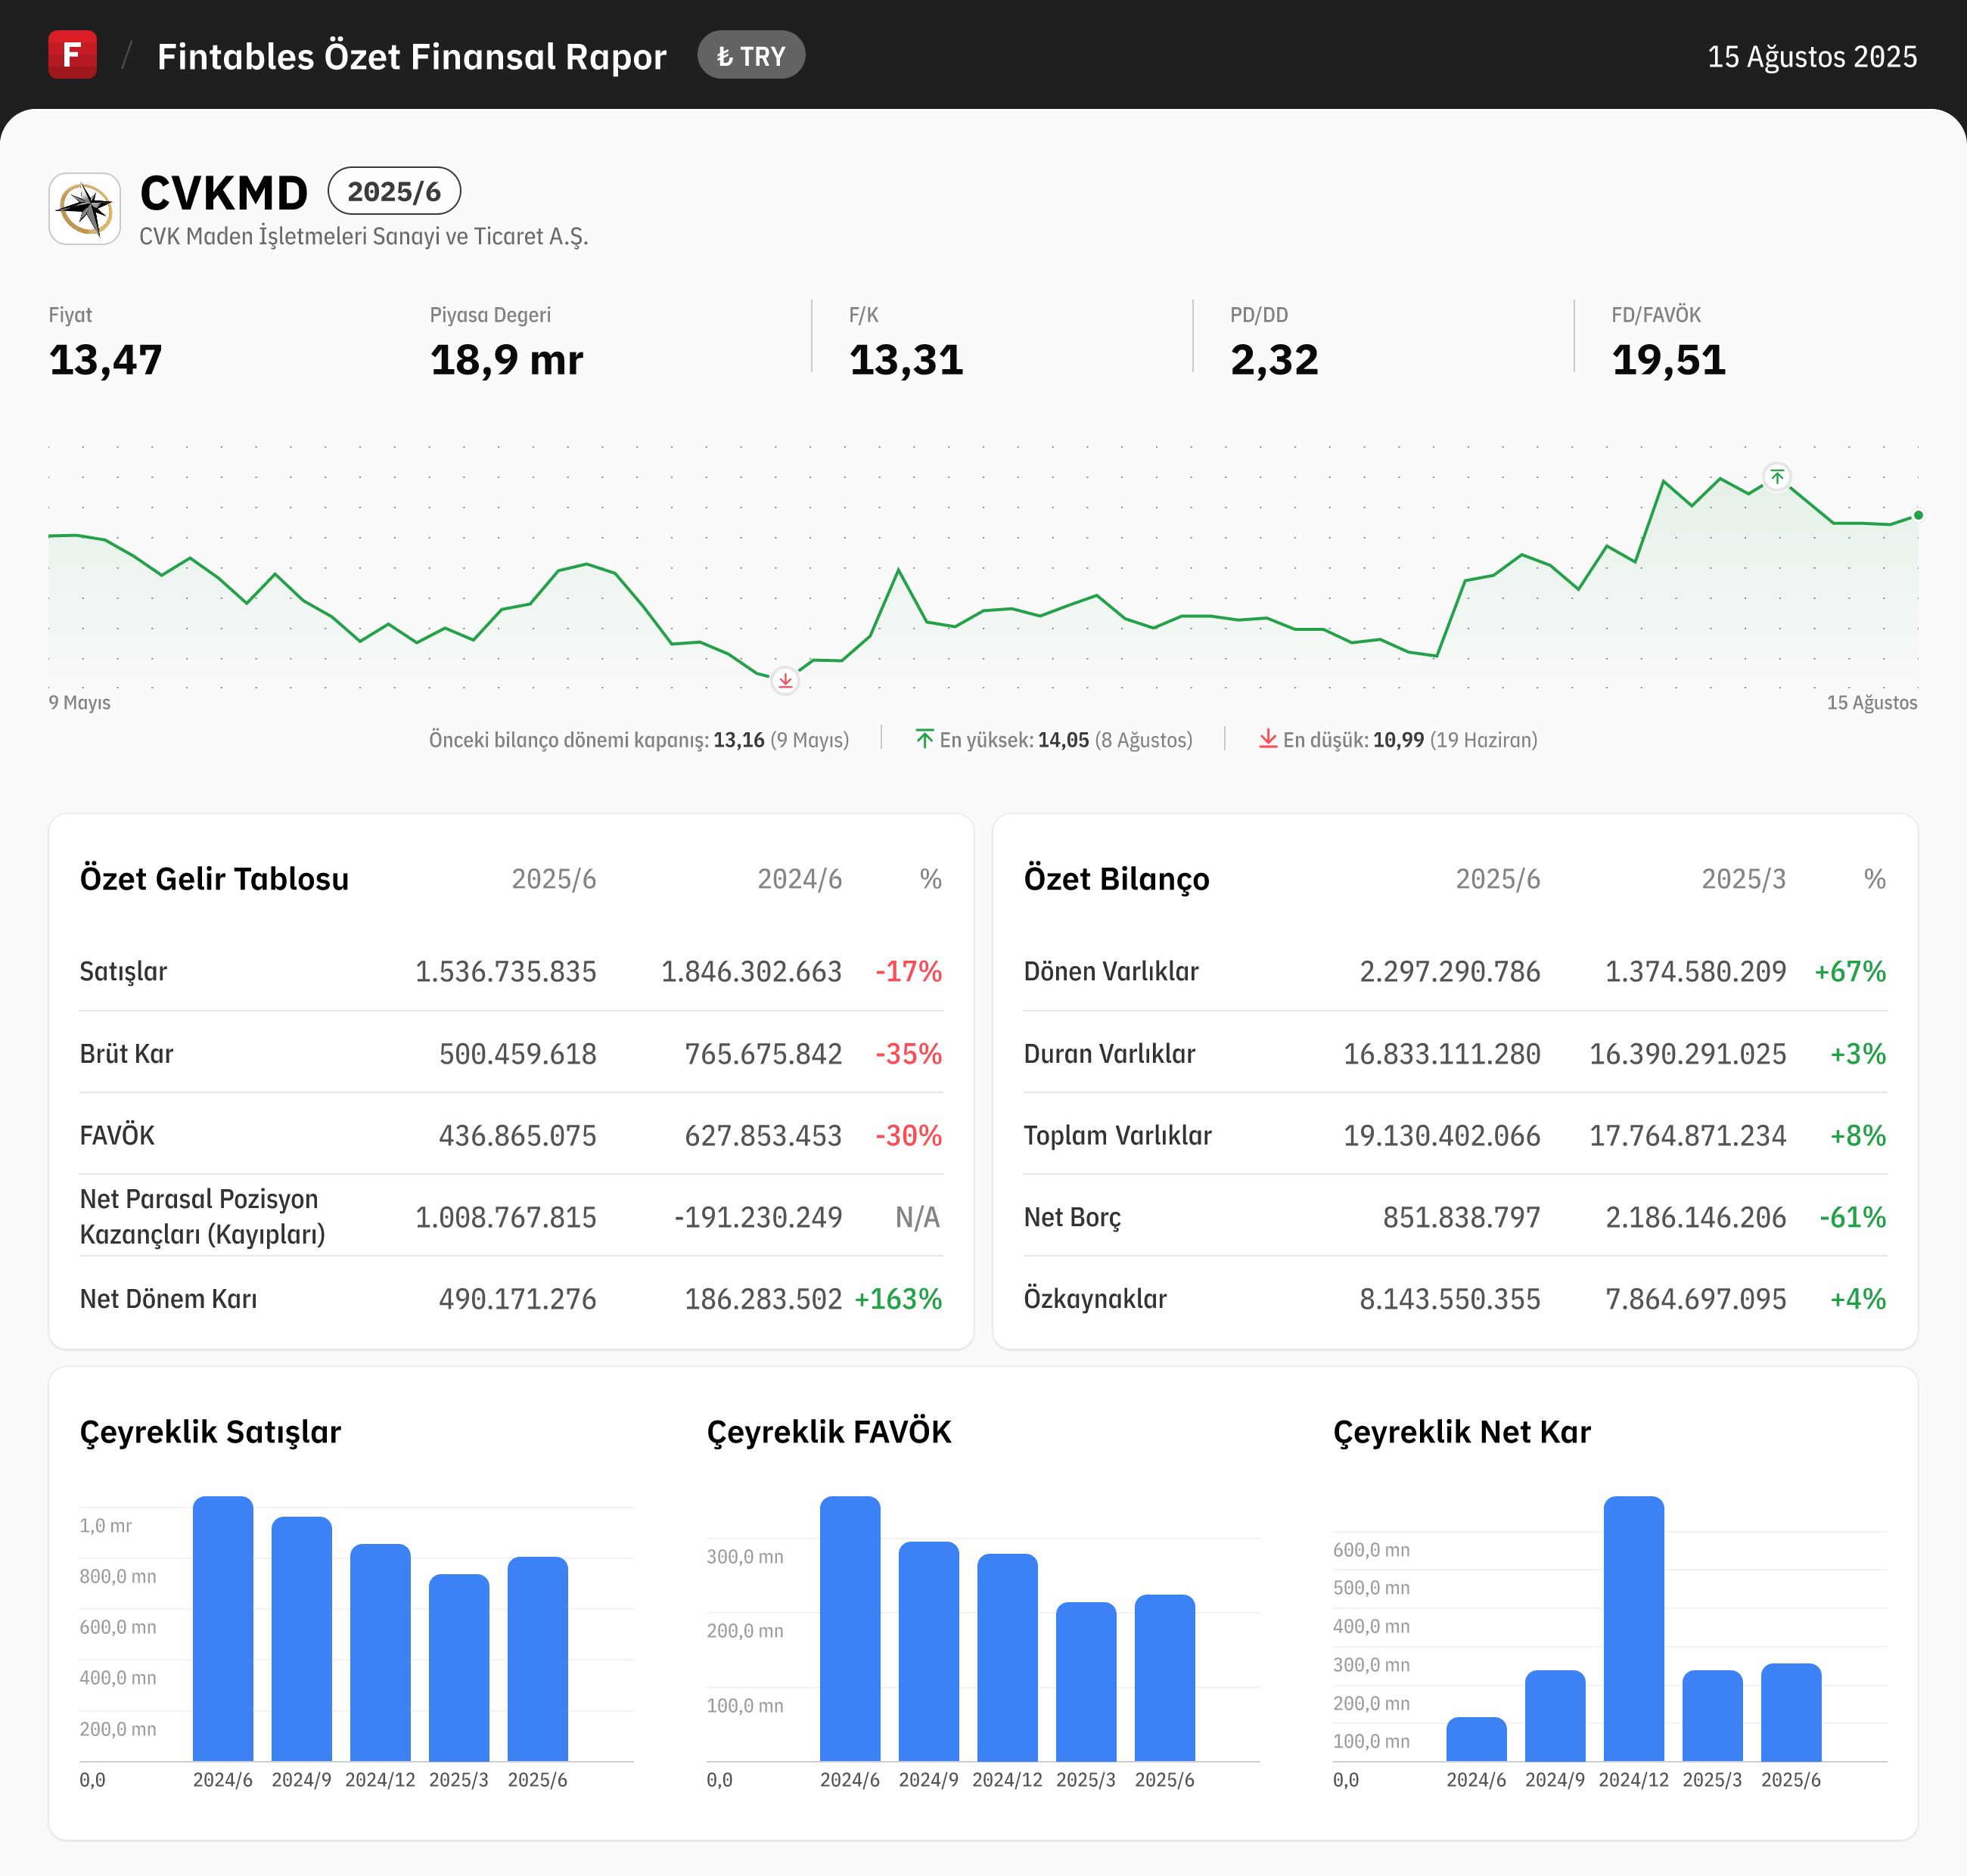Click the red Fintables F logo
Viewport: 1967px width, 1876px height.
[72, 54]
